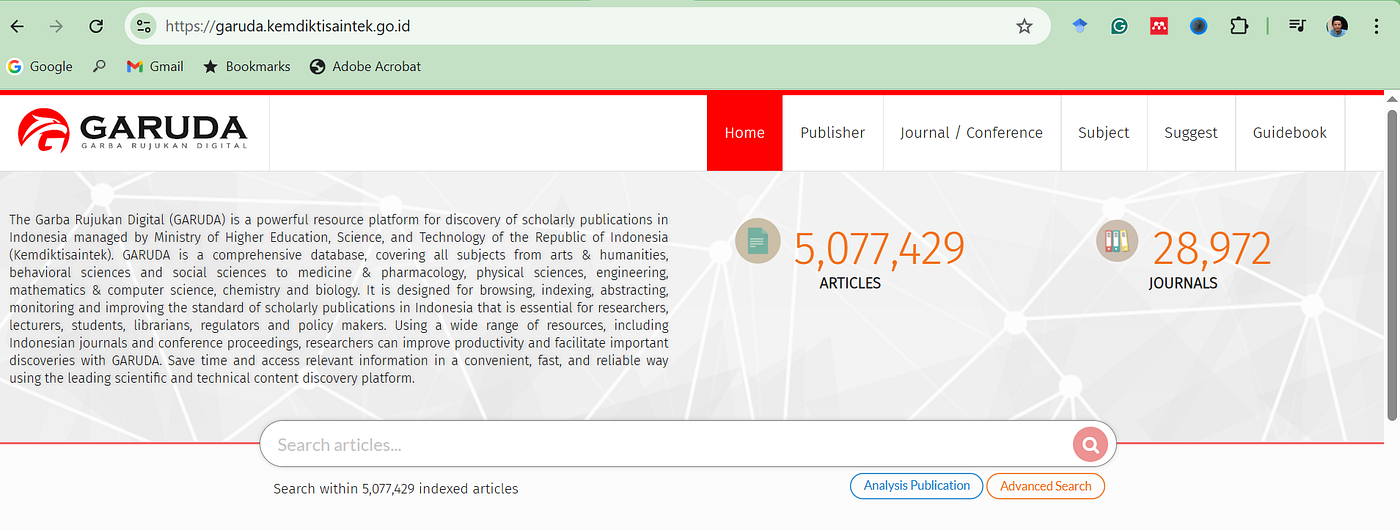Open the Guidebook menu item
The image size is (1400, 530).
[1290, 133]
